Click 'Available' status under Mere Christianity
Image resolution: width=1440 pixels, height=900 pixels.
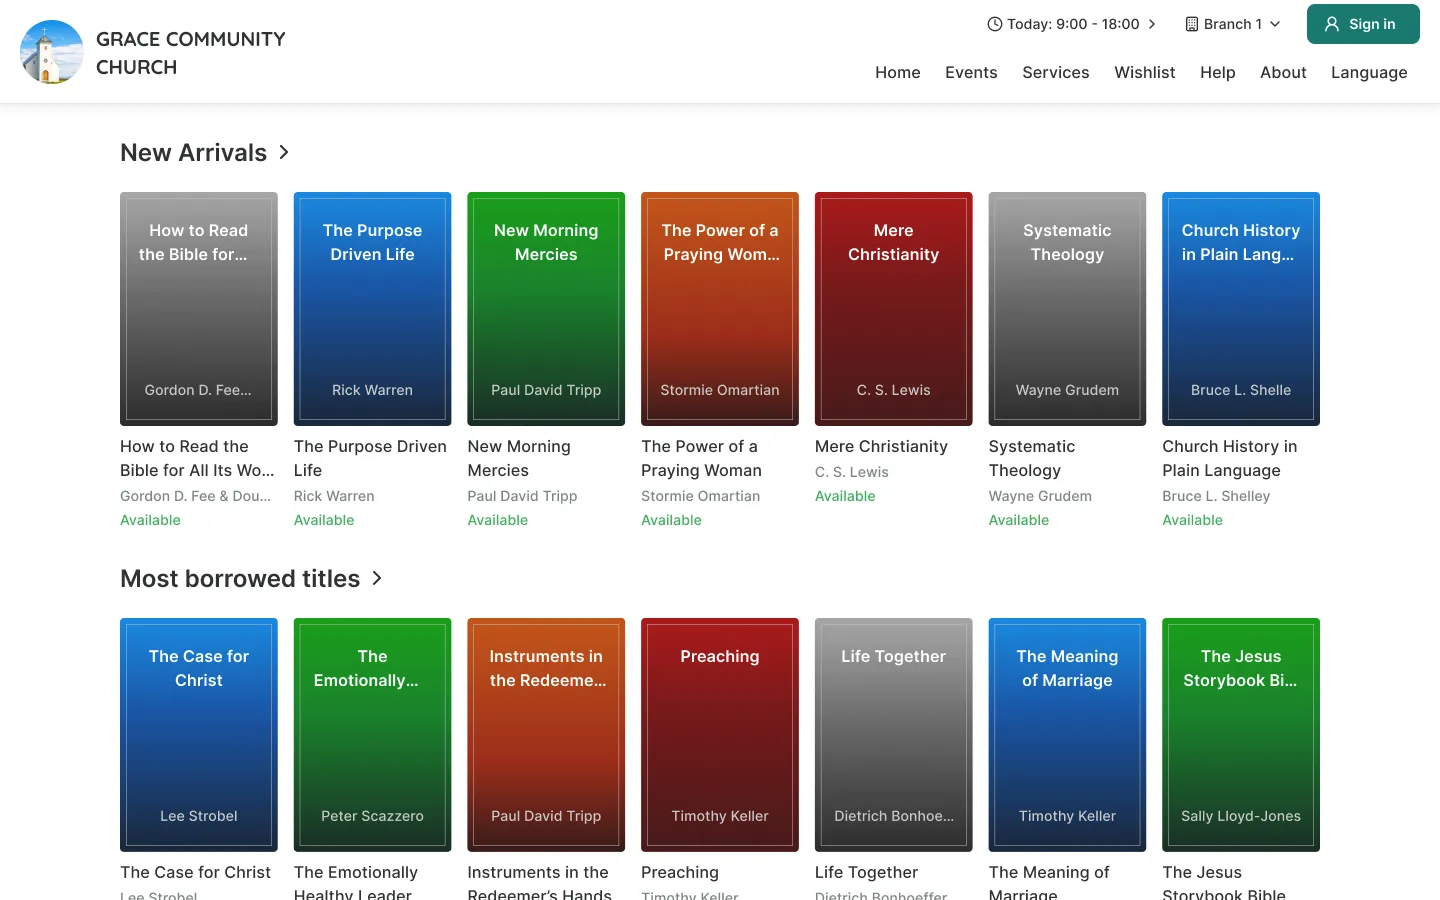point(845,496)
